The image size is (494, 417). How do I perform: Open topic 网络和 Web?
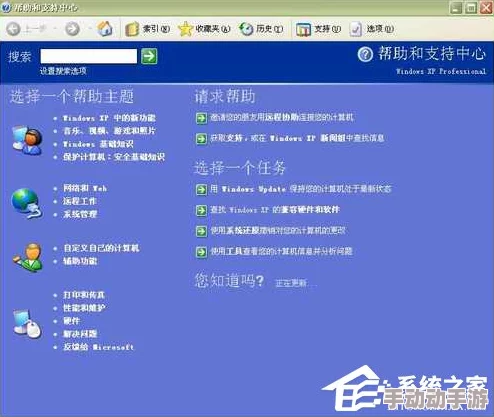click(x=85, y=188)
